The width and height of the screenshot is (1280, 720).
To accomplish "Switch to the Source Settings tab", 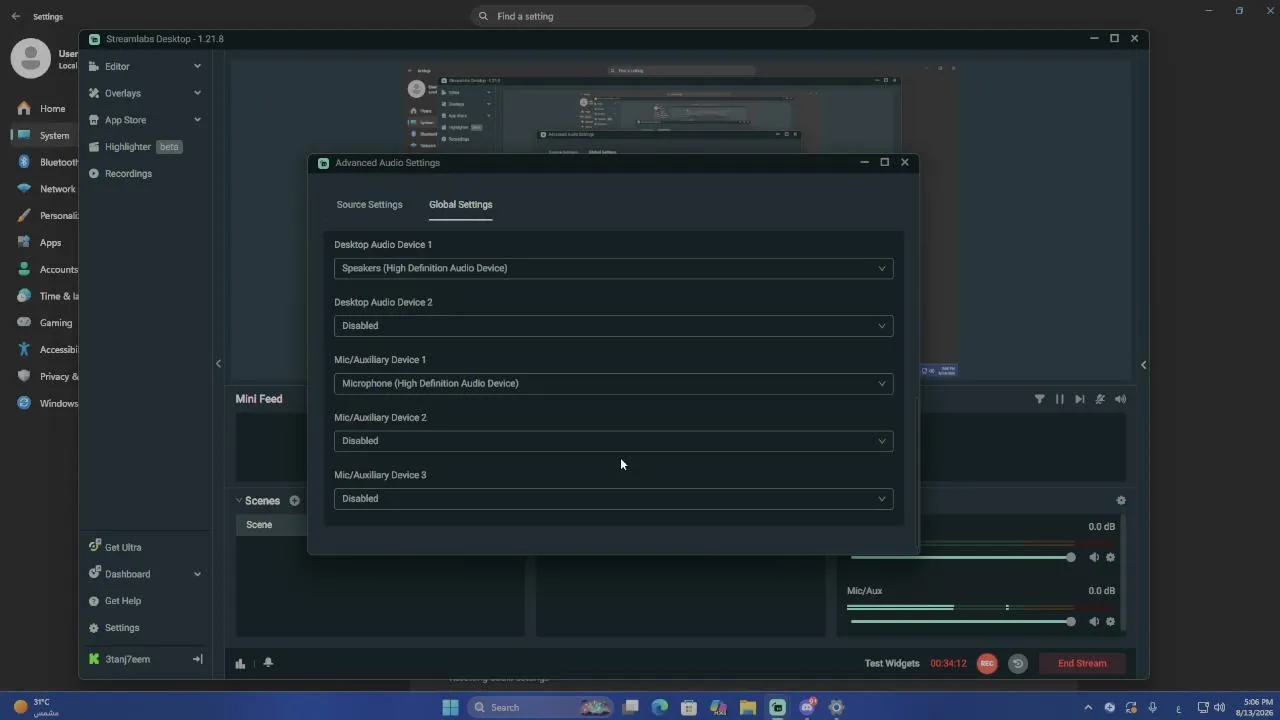I will click(x=369, y=205).
